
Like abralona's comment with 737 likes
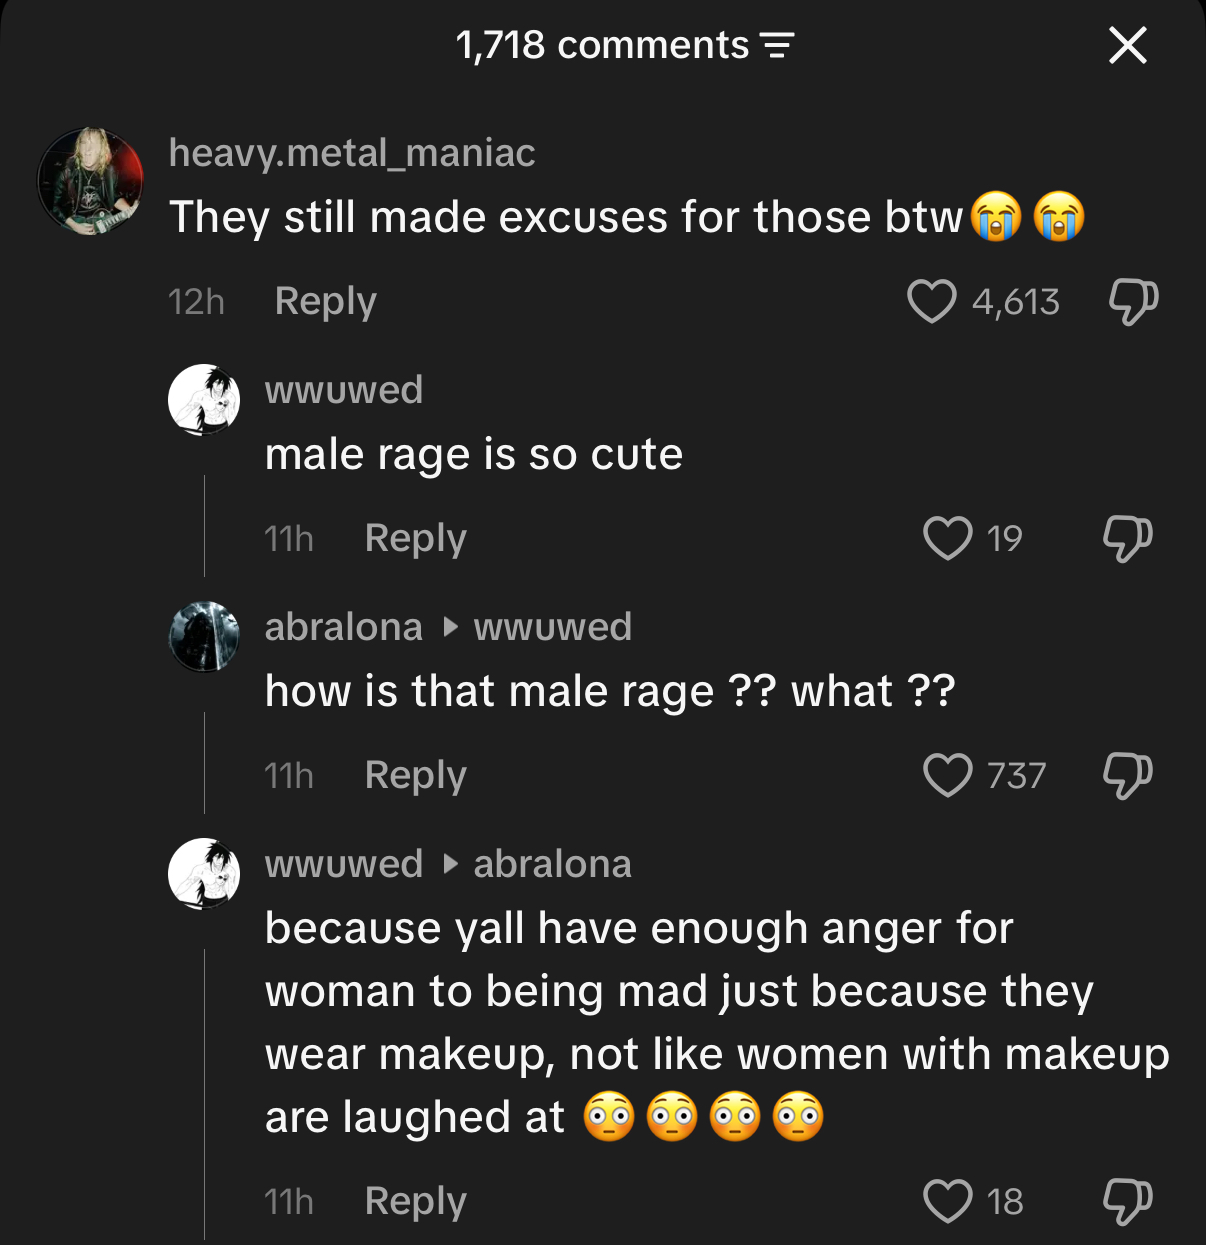point(947,775)
